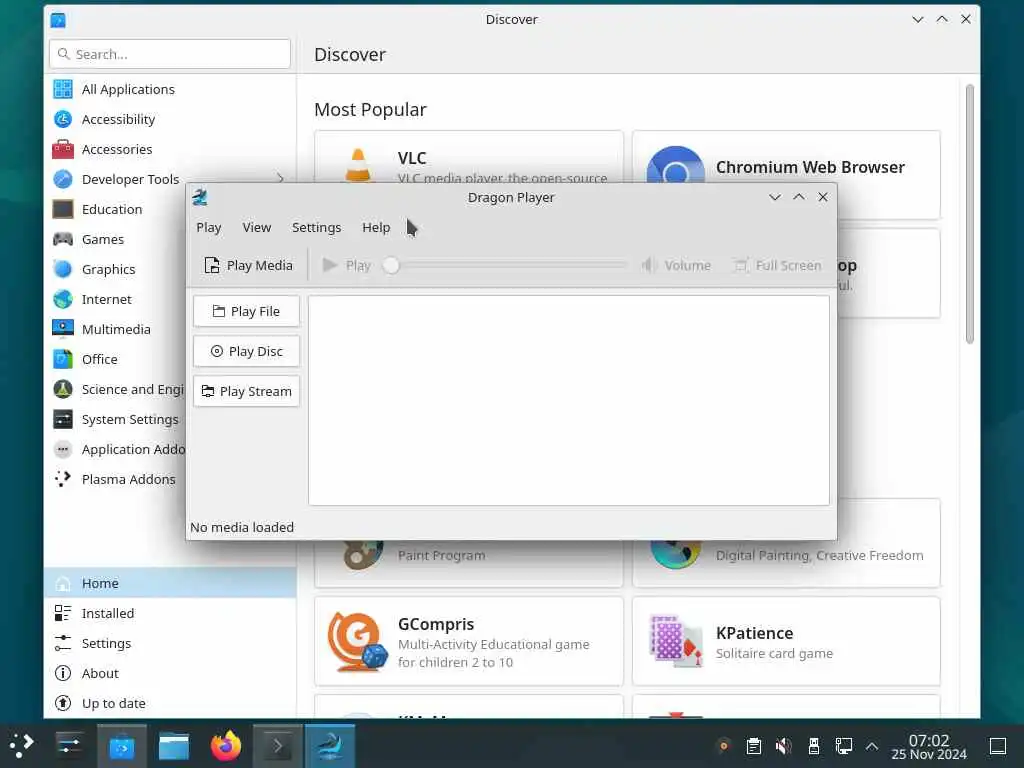Open the VLC app card in Discover

(468, 157)
